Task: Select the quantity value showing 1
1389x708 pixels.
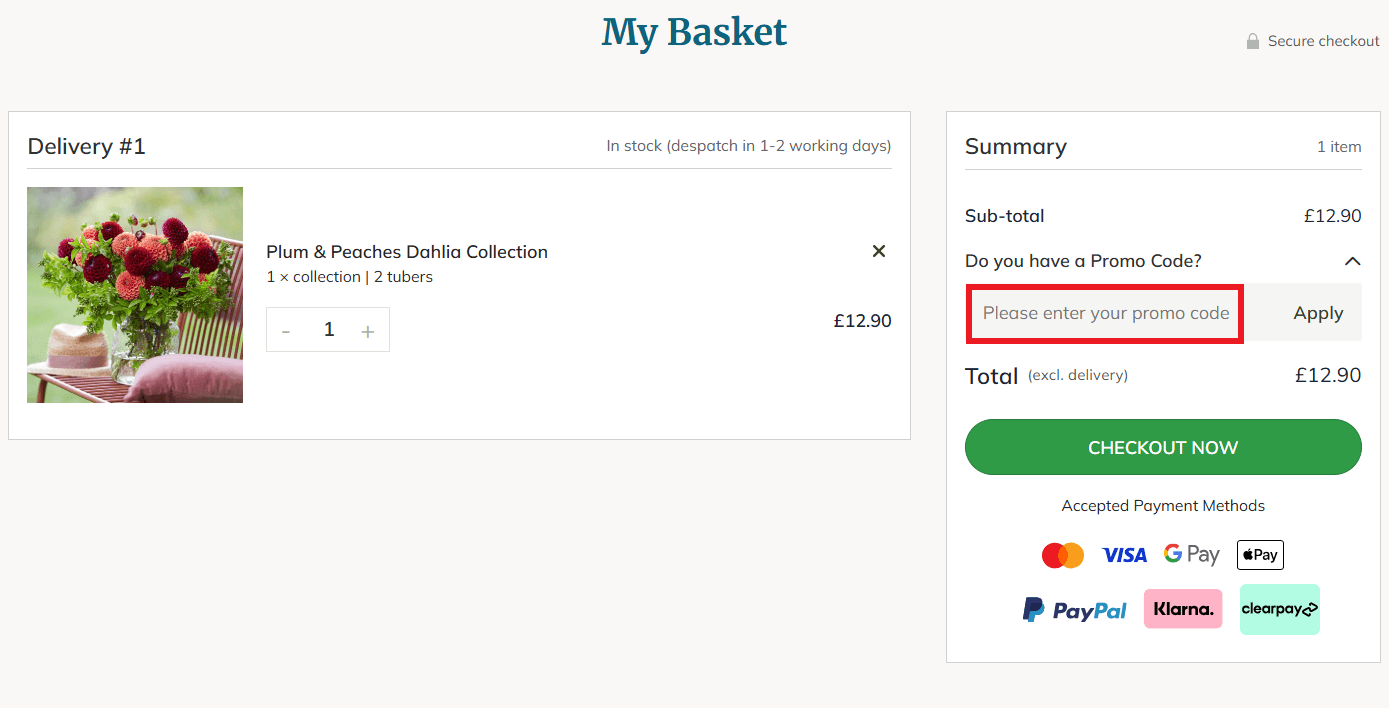Action: 328,329
